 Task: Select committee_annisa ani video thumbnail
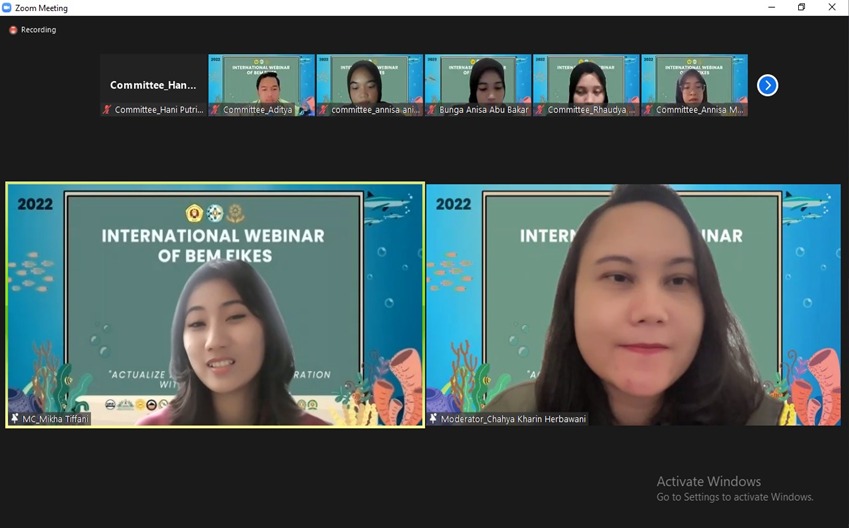click(369, 80)
